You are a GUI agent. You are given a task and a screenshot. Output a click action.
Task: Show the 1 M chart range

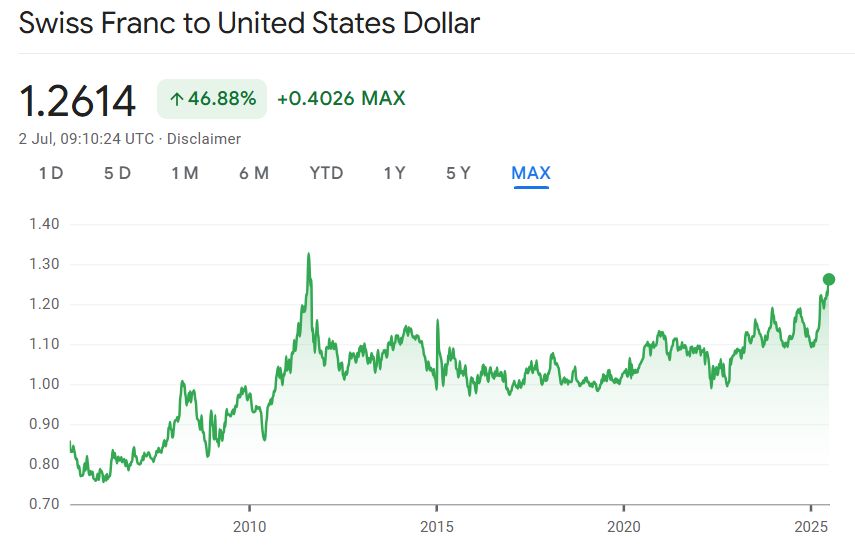pyautogui.click(x=185, y=173)
